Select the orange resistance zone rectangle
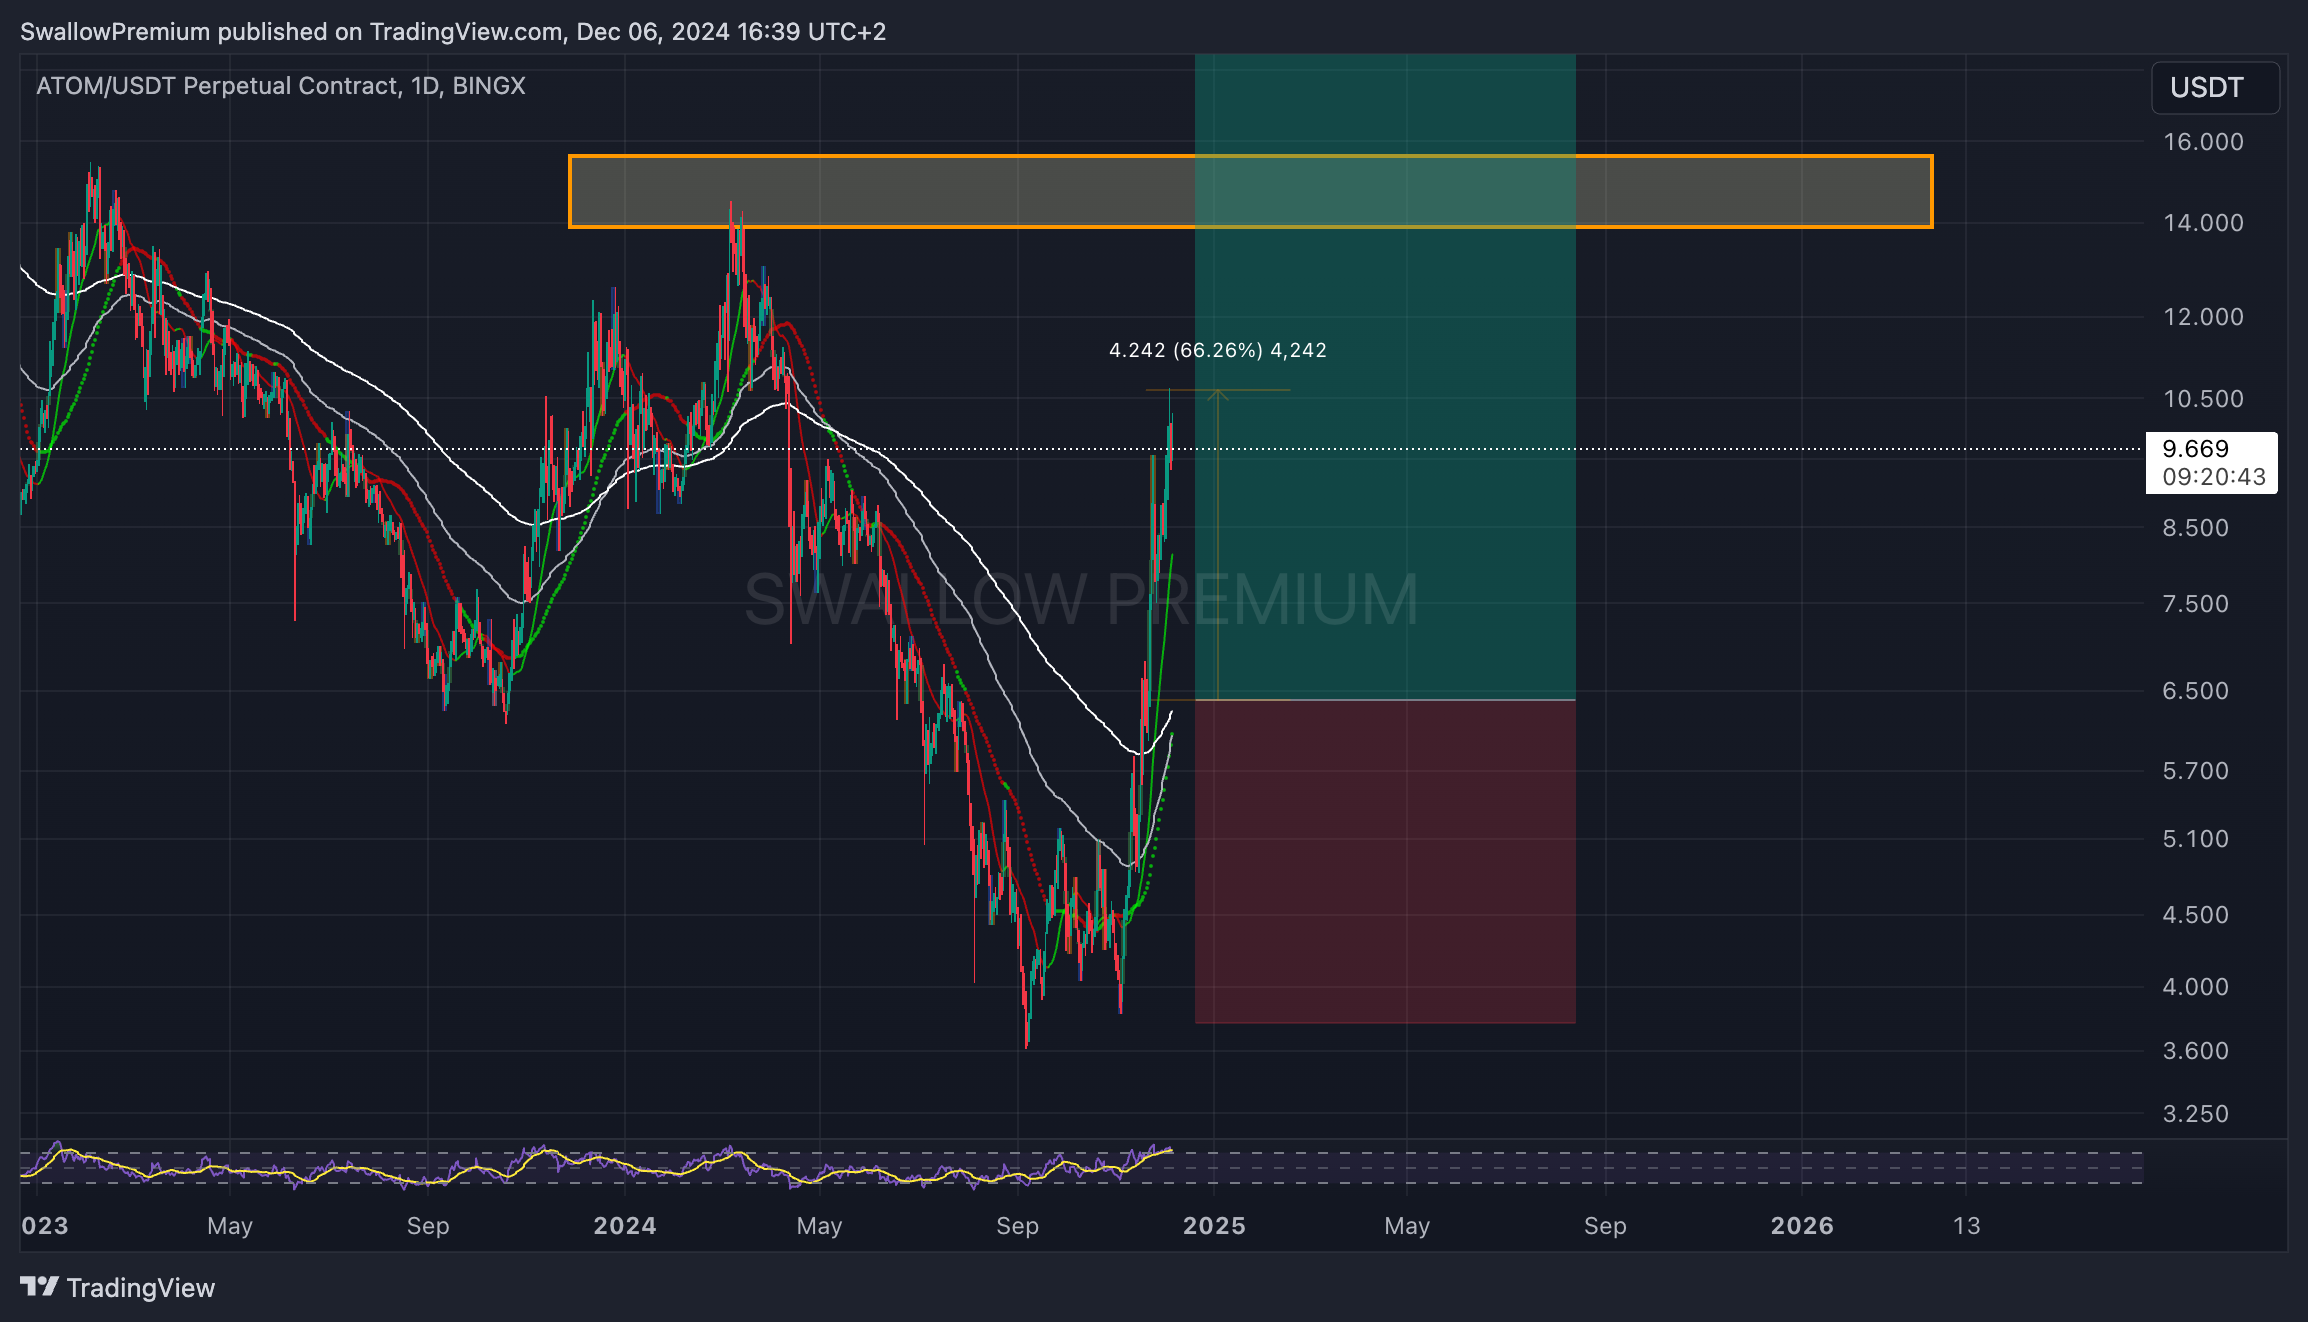 click(1250, 192)
